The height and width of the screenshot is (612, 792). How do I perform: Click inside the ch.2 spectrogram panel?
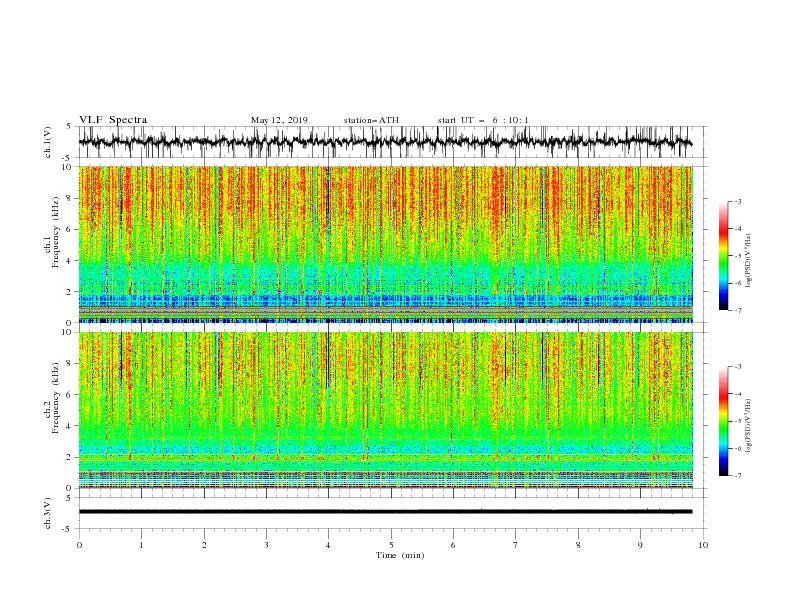point(386,410)
